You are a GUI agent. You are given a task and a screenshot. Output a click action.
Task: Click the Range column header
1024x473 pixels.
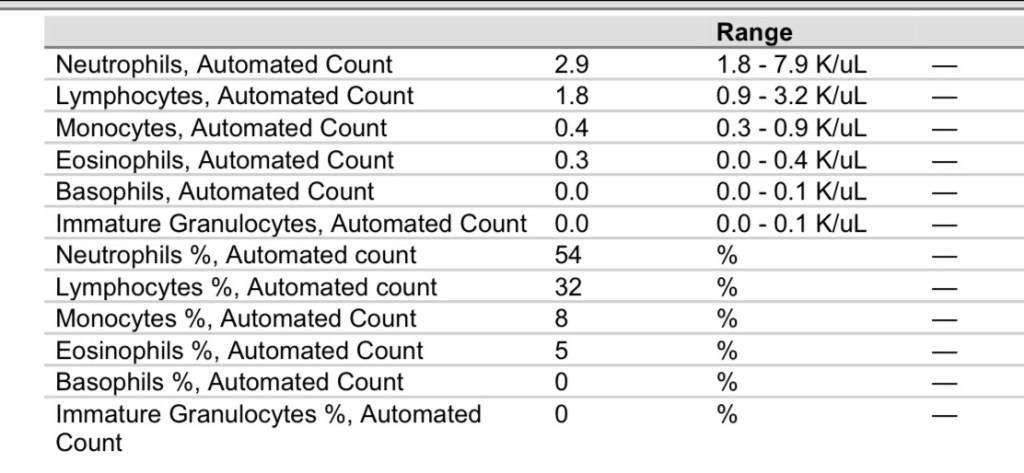click(754, 33)
